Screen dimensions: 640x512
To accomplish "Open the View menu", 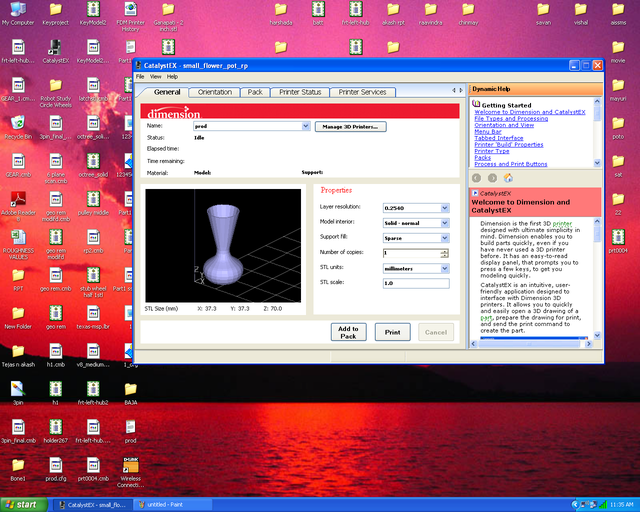I will pos(156,76).
